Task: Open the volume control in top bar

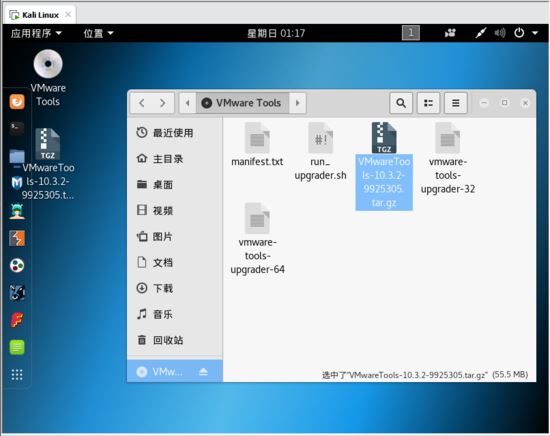Action: (500, 33)
